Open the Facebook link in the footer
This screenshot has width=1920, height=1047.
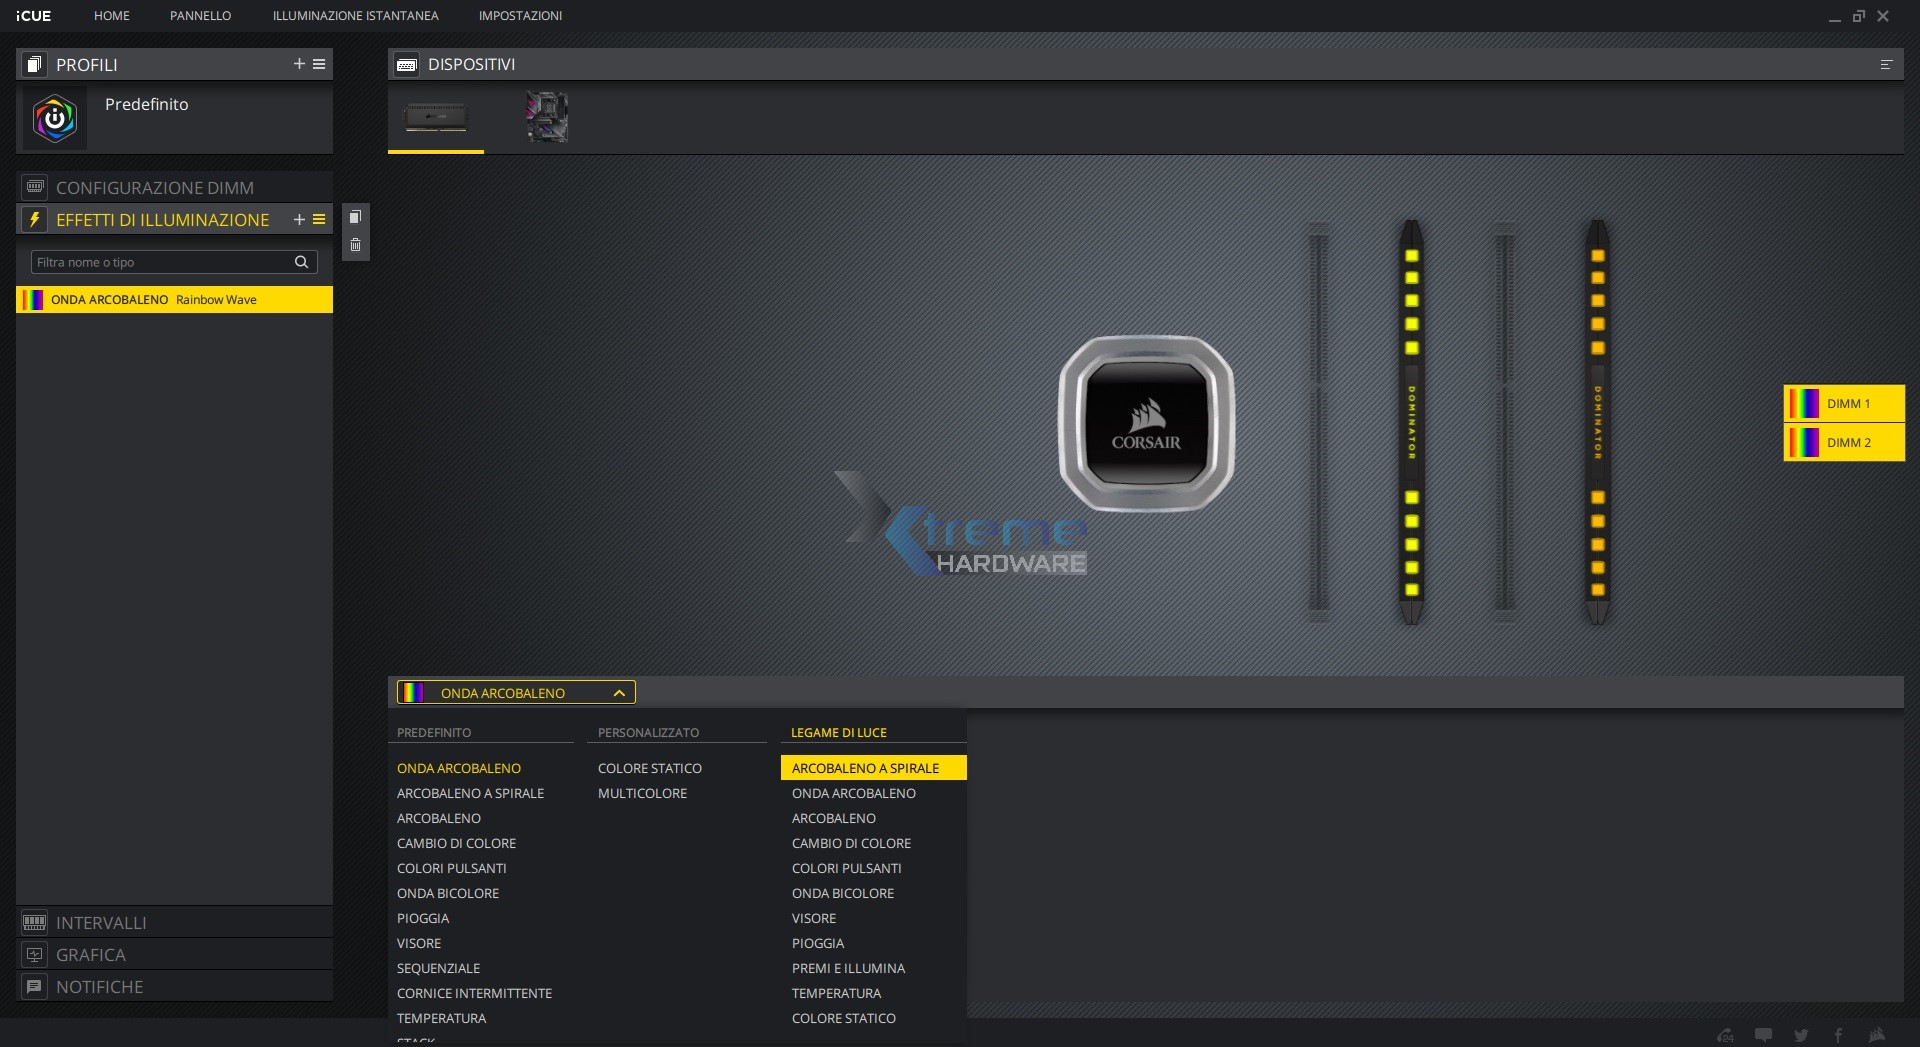(x=1838, y=1035)
